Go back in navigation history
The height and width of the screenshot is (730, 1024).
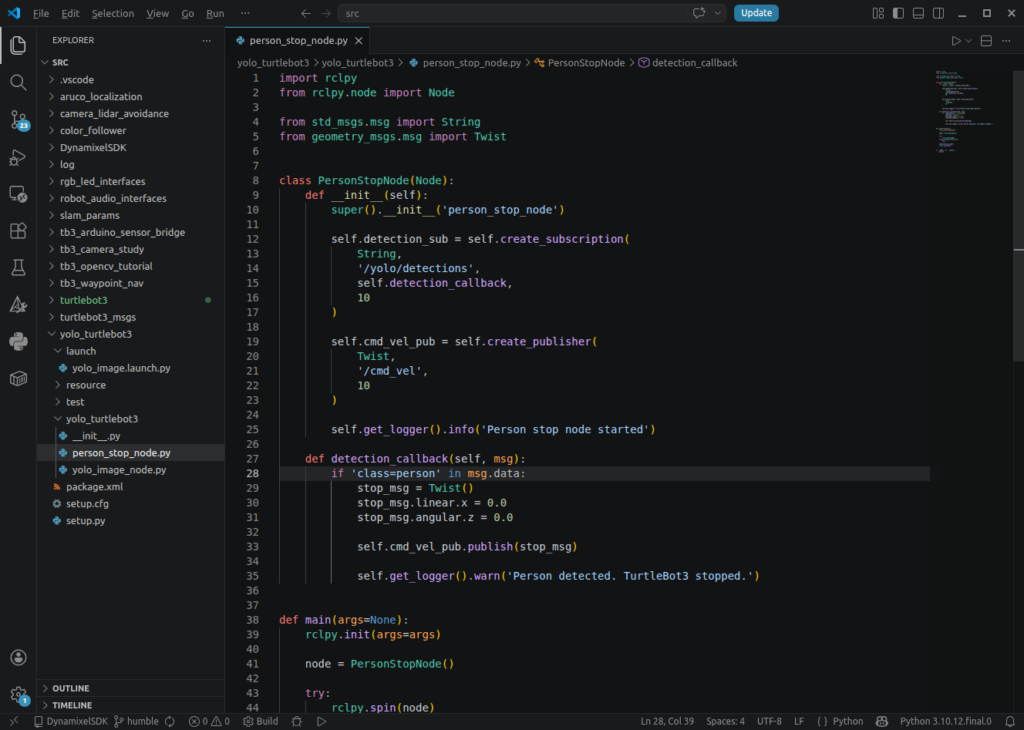tap(305, 13)
